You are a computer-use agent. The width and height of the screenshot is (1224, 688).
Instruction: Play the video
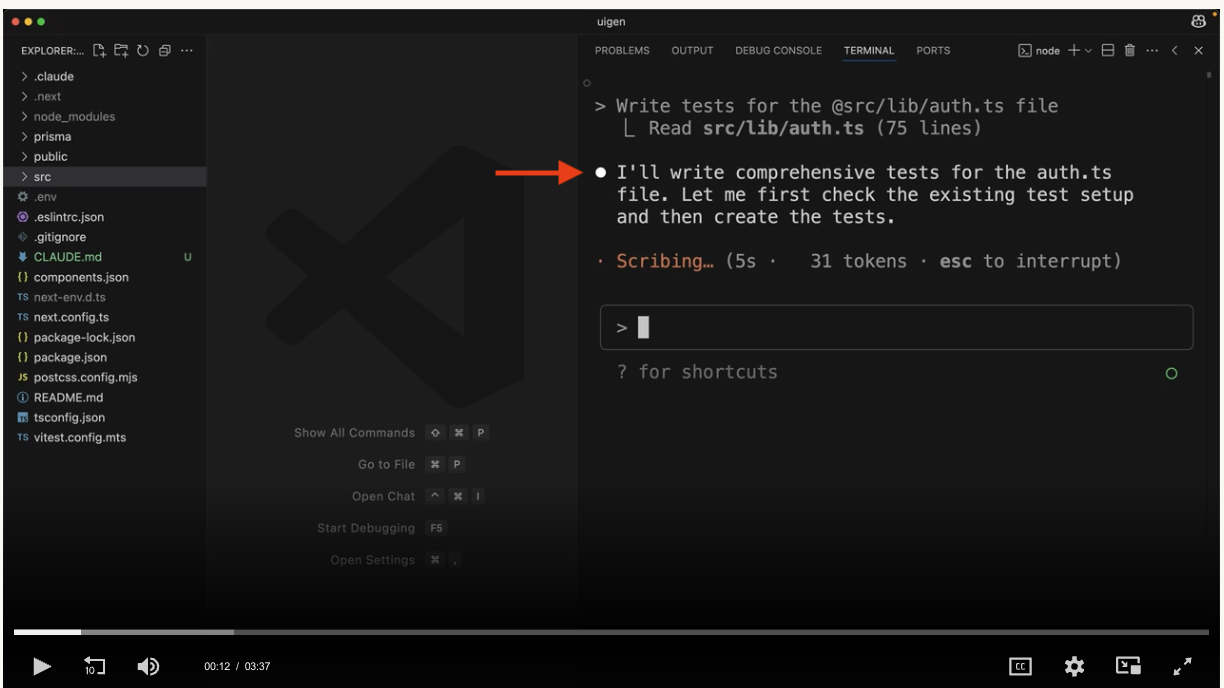tap(42, 666)
